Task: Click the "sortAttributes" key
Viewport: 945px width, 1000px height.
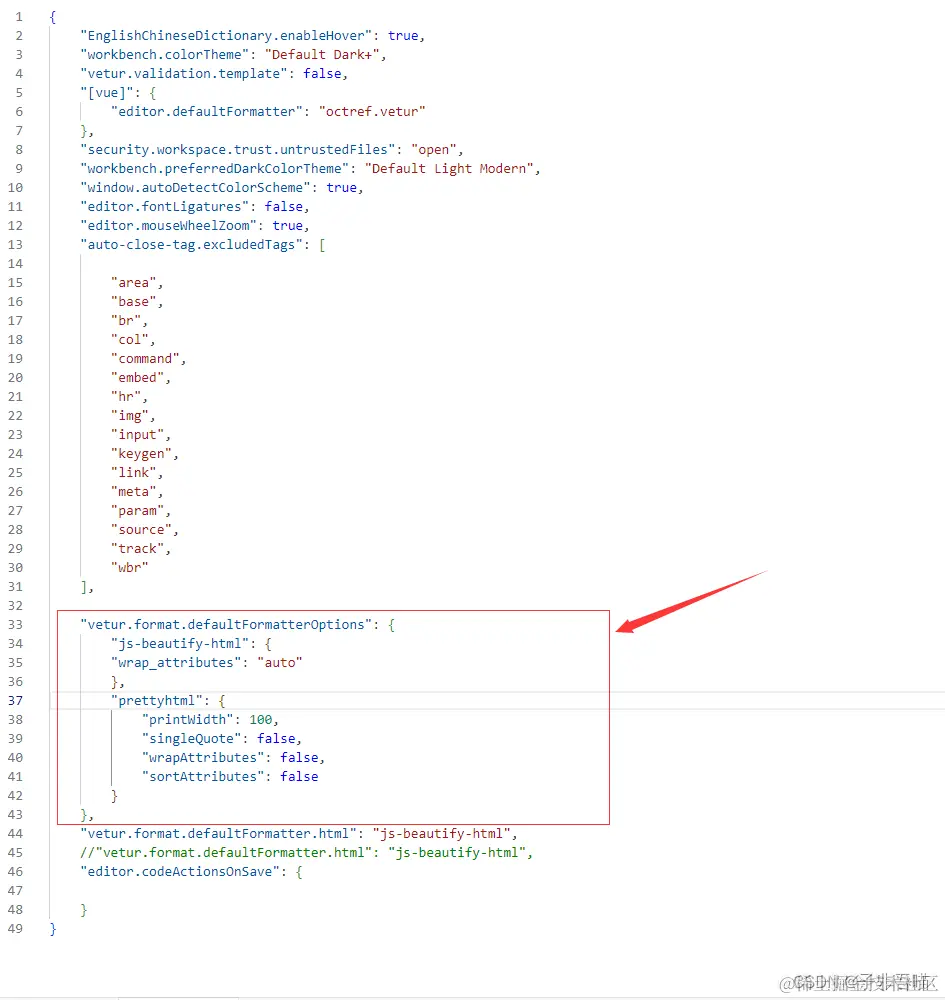Action: pyautogui.click(x=203, y=777)
